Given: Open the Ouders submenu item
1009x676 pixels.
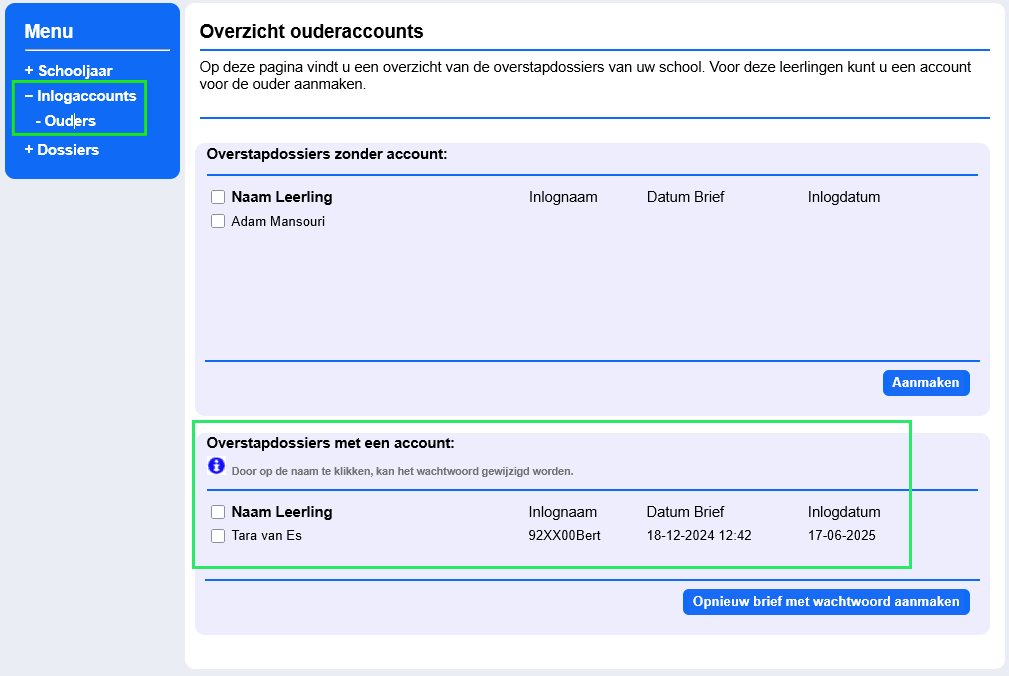Looking at the screenshot, I should tap(69, 121).
